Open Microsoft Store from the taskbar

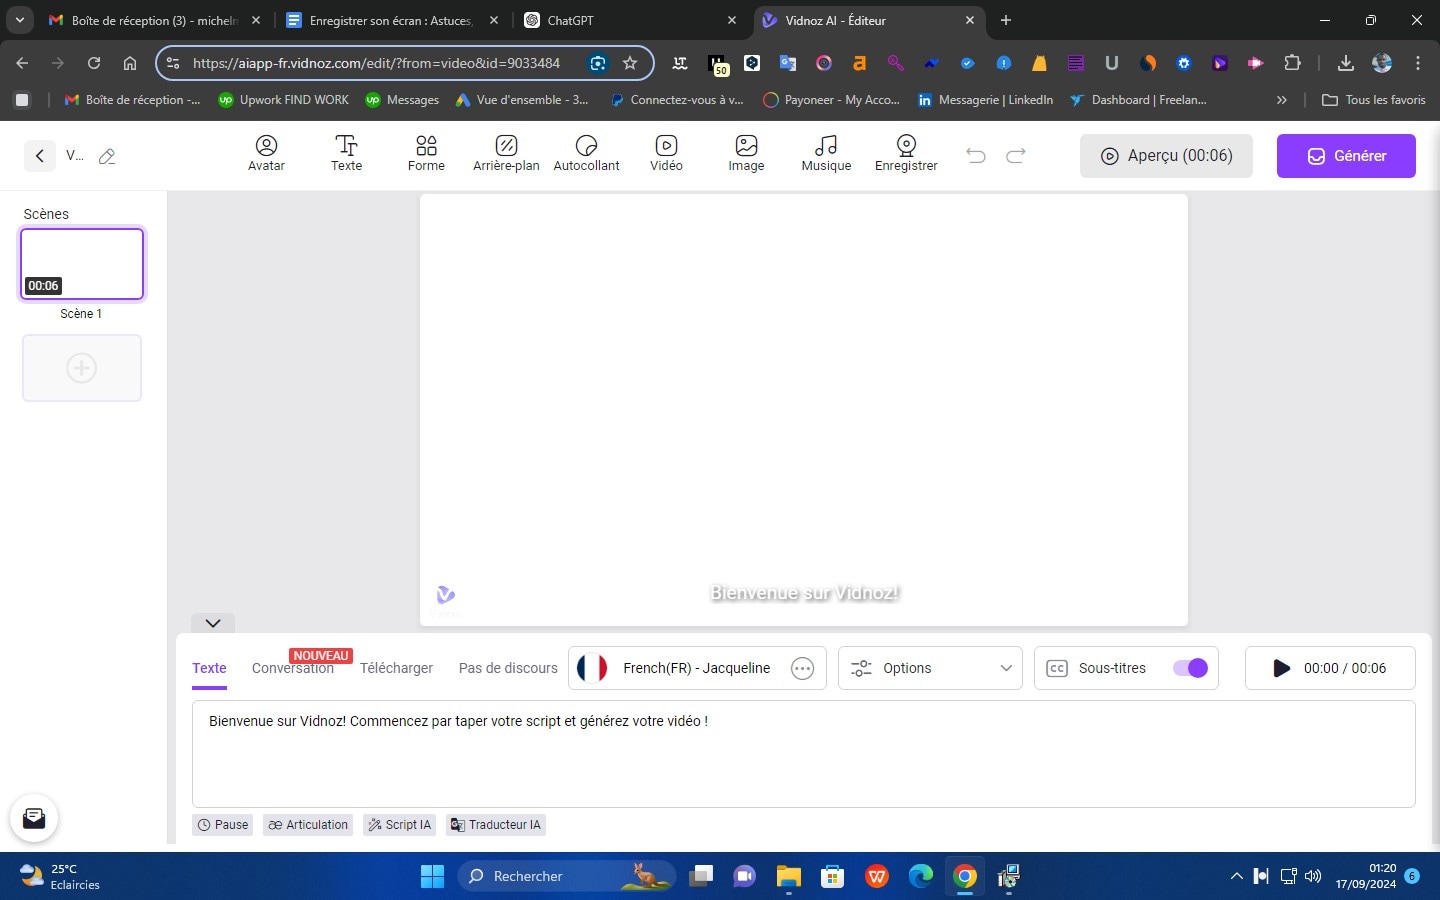[x=833, y=876]
